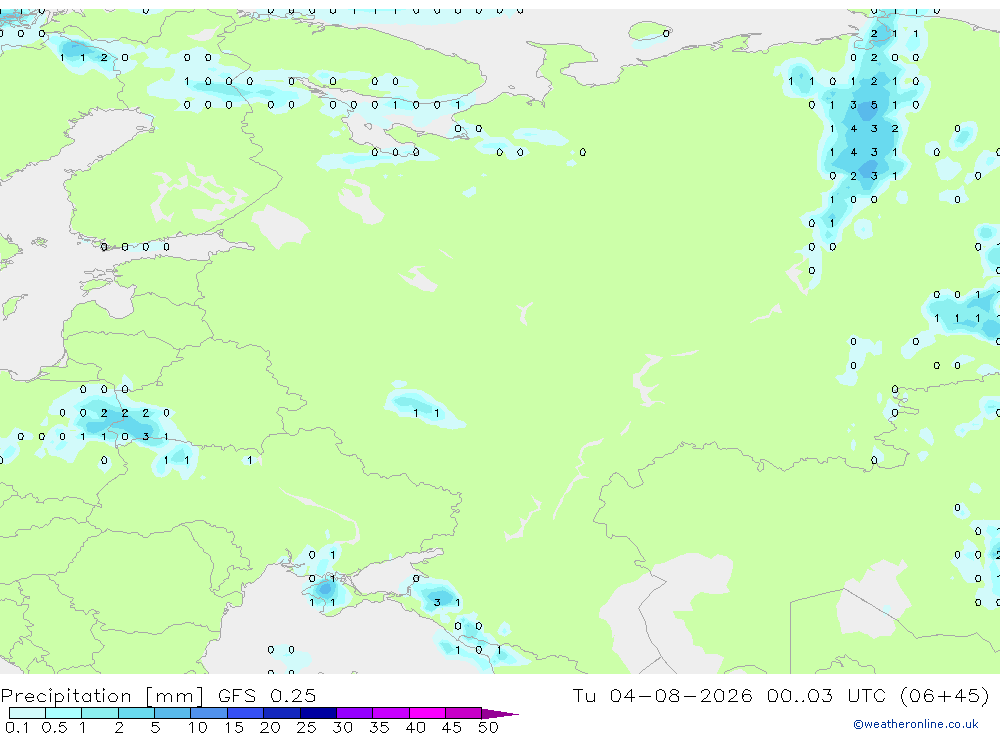The height and width of the screenshot is (733, 1000).
Task: Select the legend swatch between 15 and 20
Action: [246, 713]
